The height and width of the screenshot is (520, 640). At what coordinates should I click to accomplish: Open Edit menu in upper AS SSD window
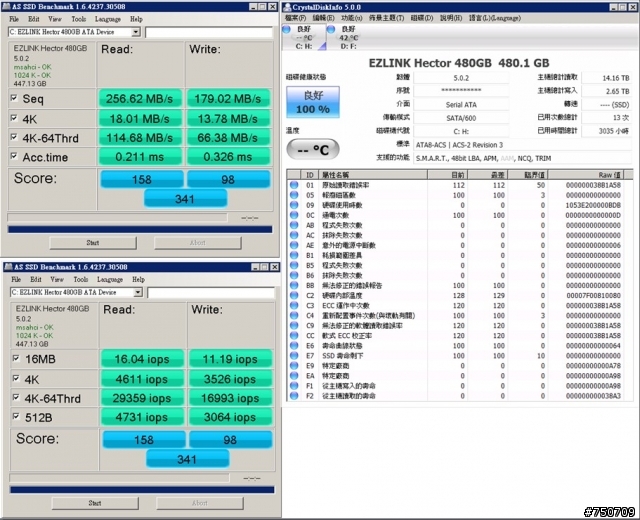(x=34, y=19)
